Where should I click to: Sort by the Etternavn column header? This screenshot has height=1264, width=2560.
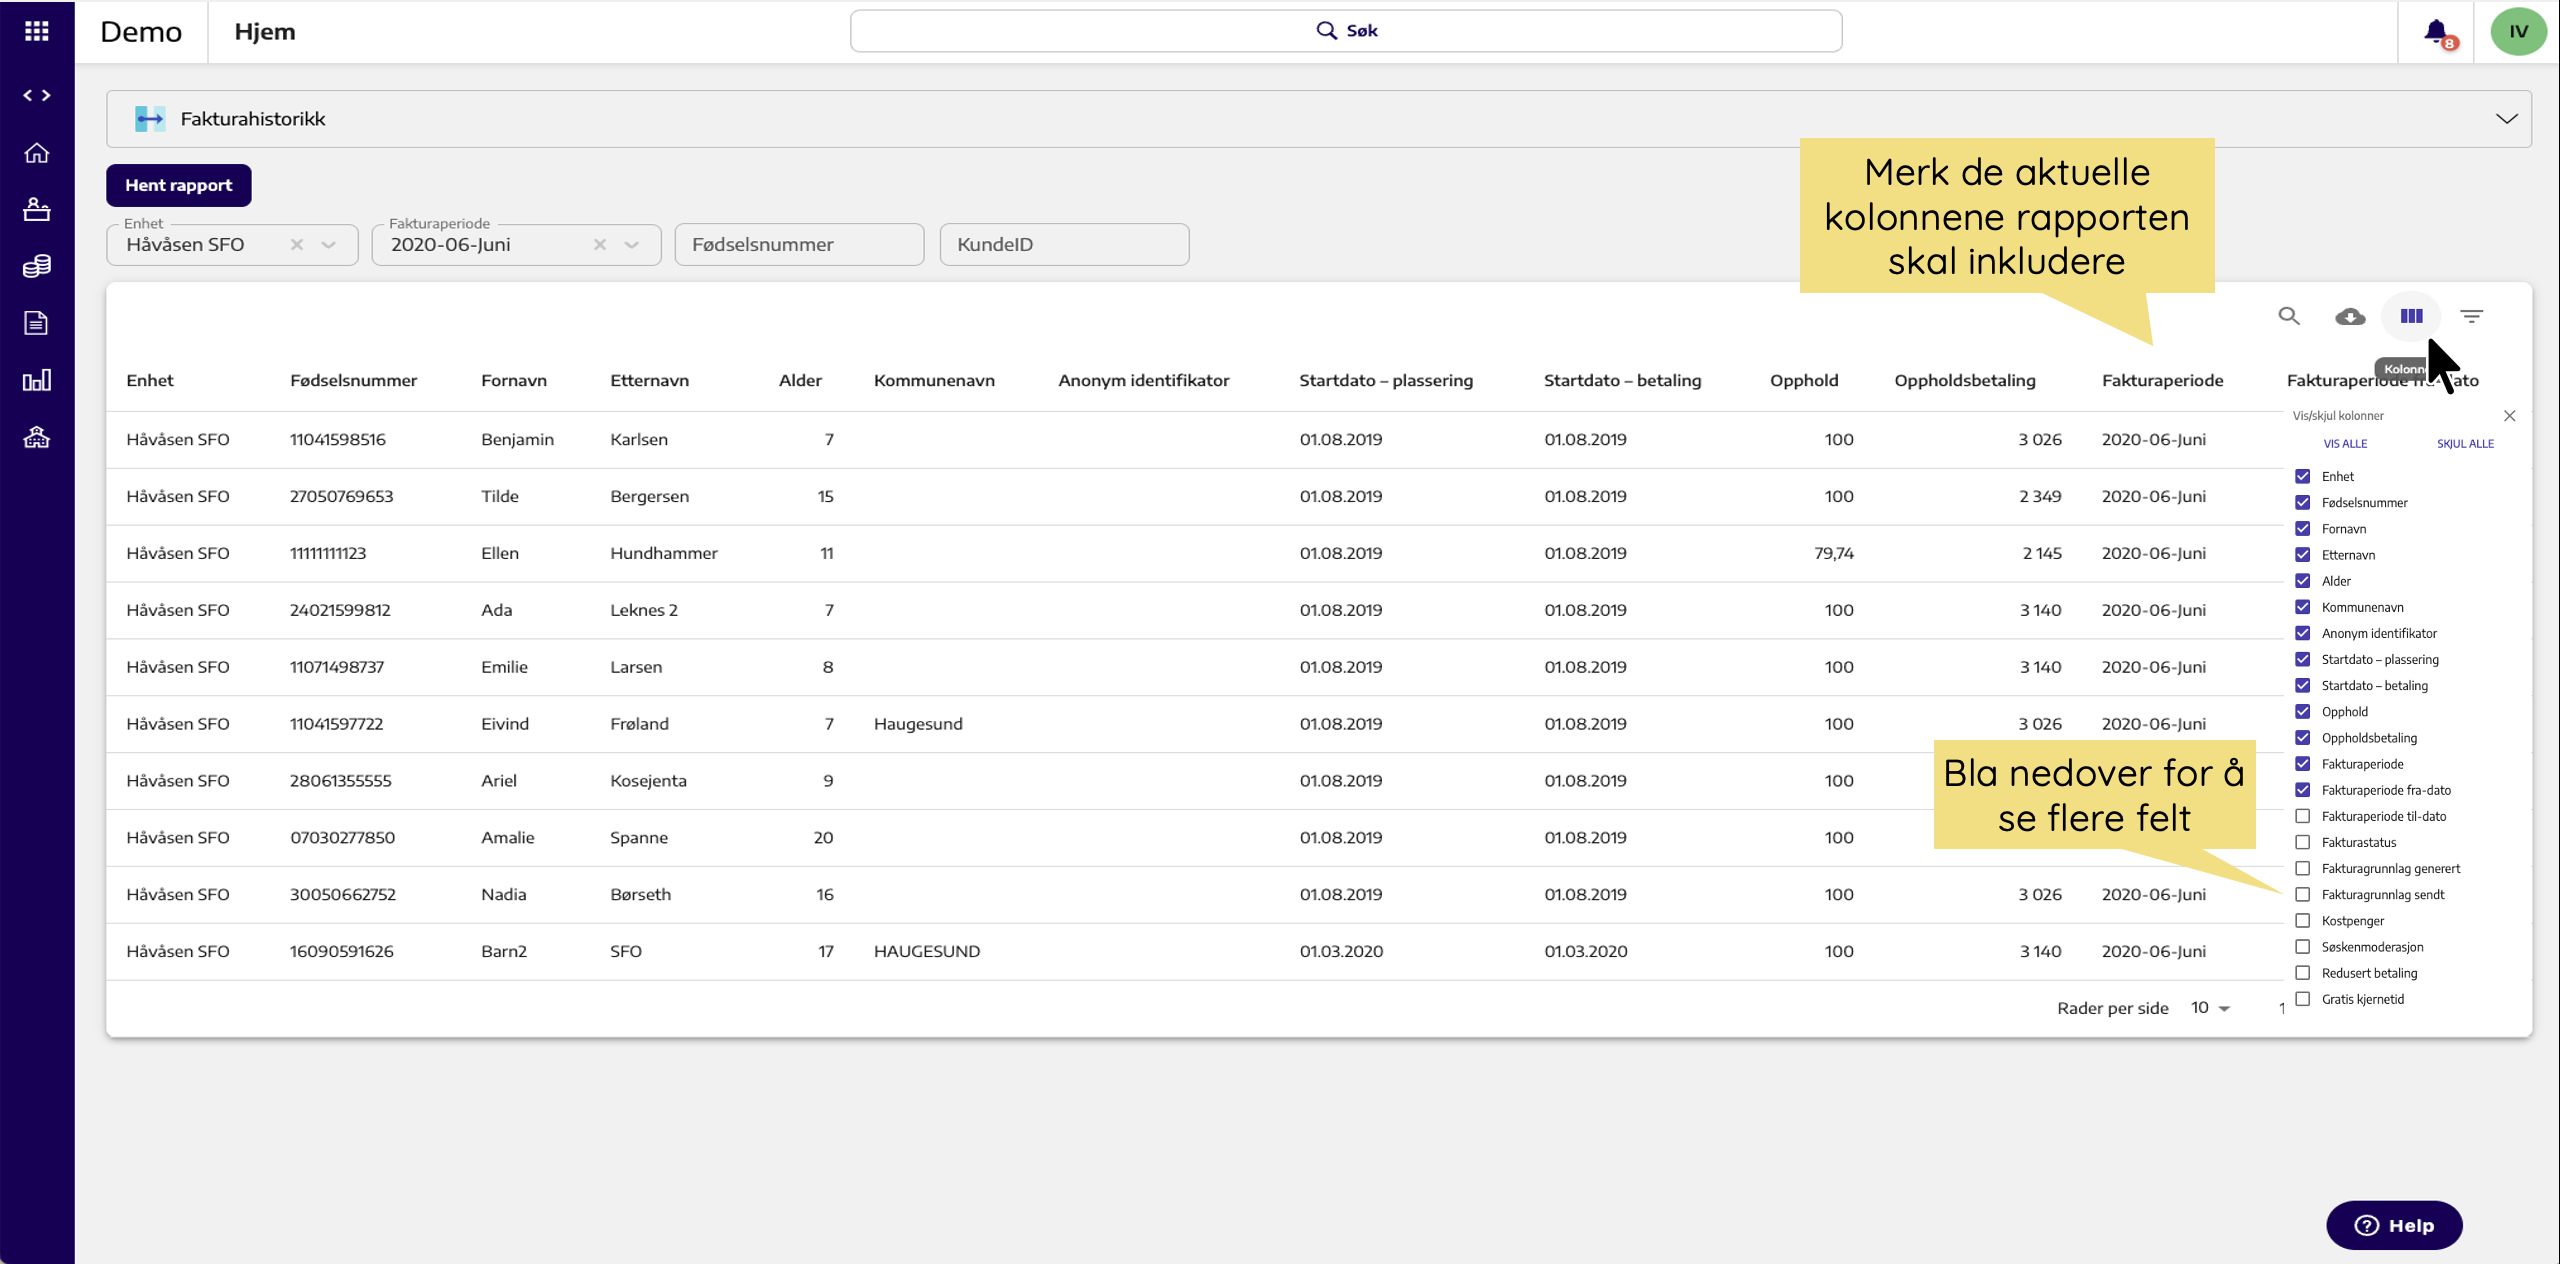649,381
